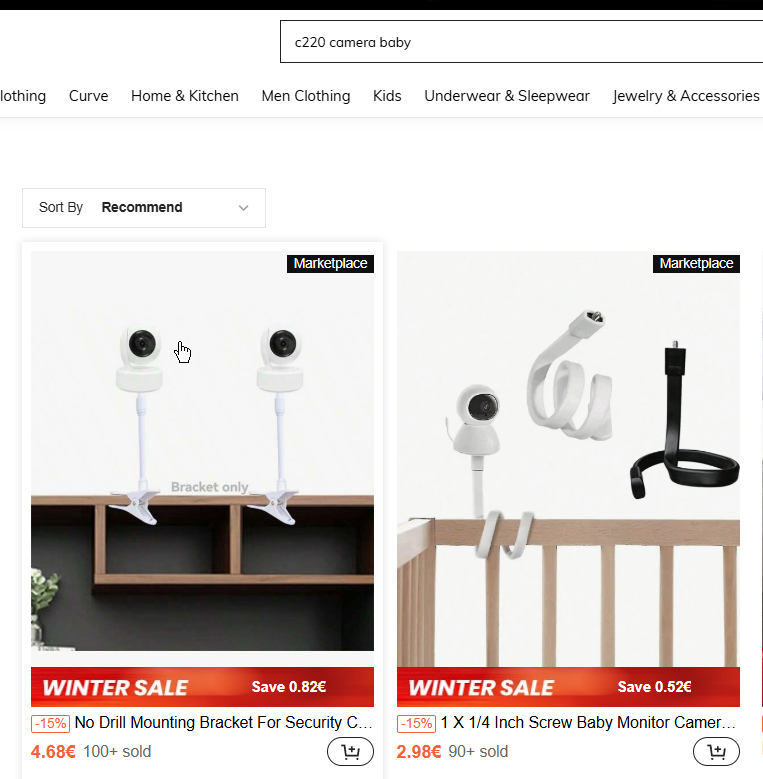
Task: Add No Drill Mounting Bracket to cart
Action: click(x=350, y=752)
